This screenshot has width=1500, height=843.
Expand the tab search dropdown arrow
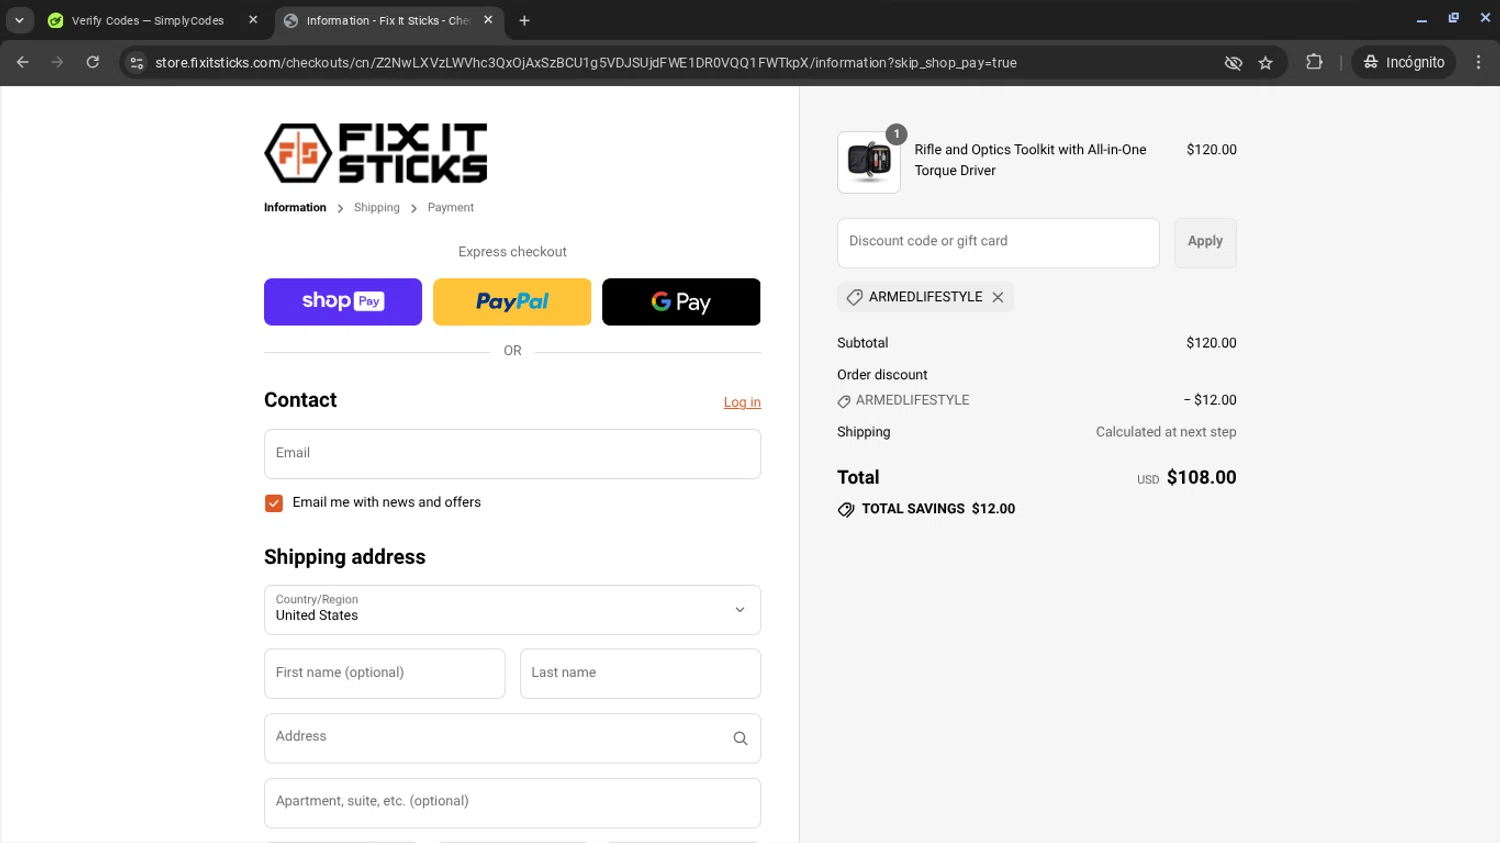[x=19, y=20]
